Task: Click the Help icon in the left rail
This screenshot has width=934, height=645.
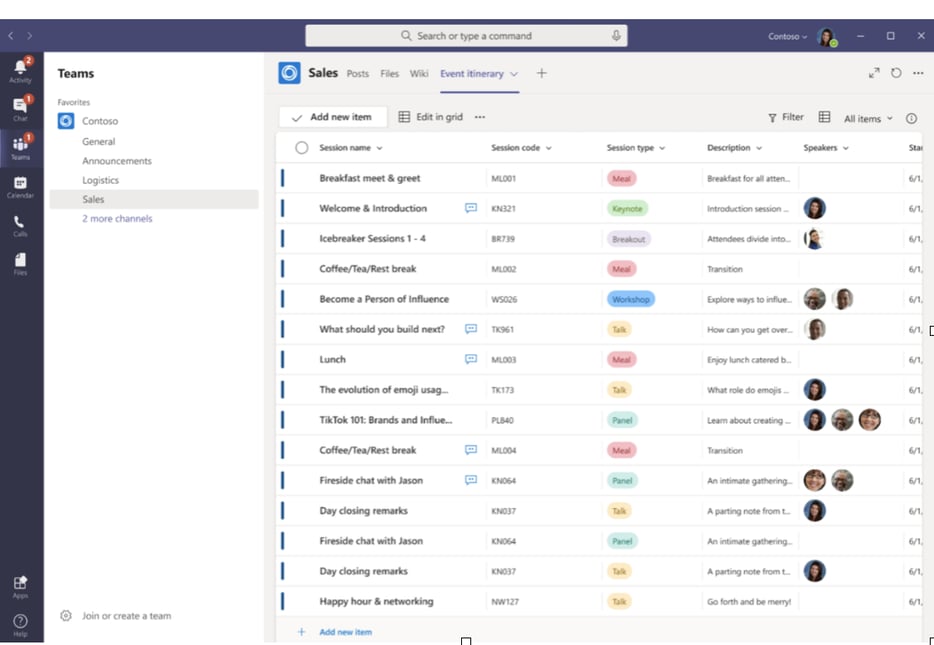Action: click(x=21, y=624)
